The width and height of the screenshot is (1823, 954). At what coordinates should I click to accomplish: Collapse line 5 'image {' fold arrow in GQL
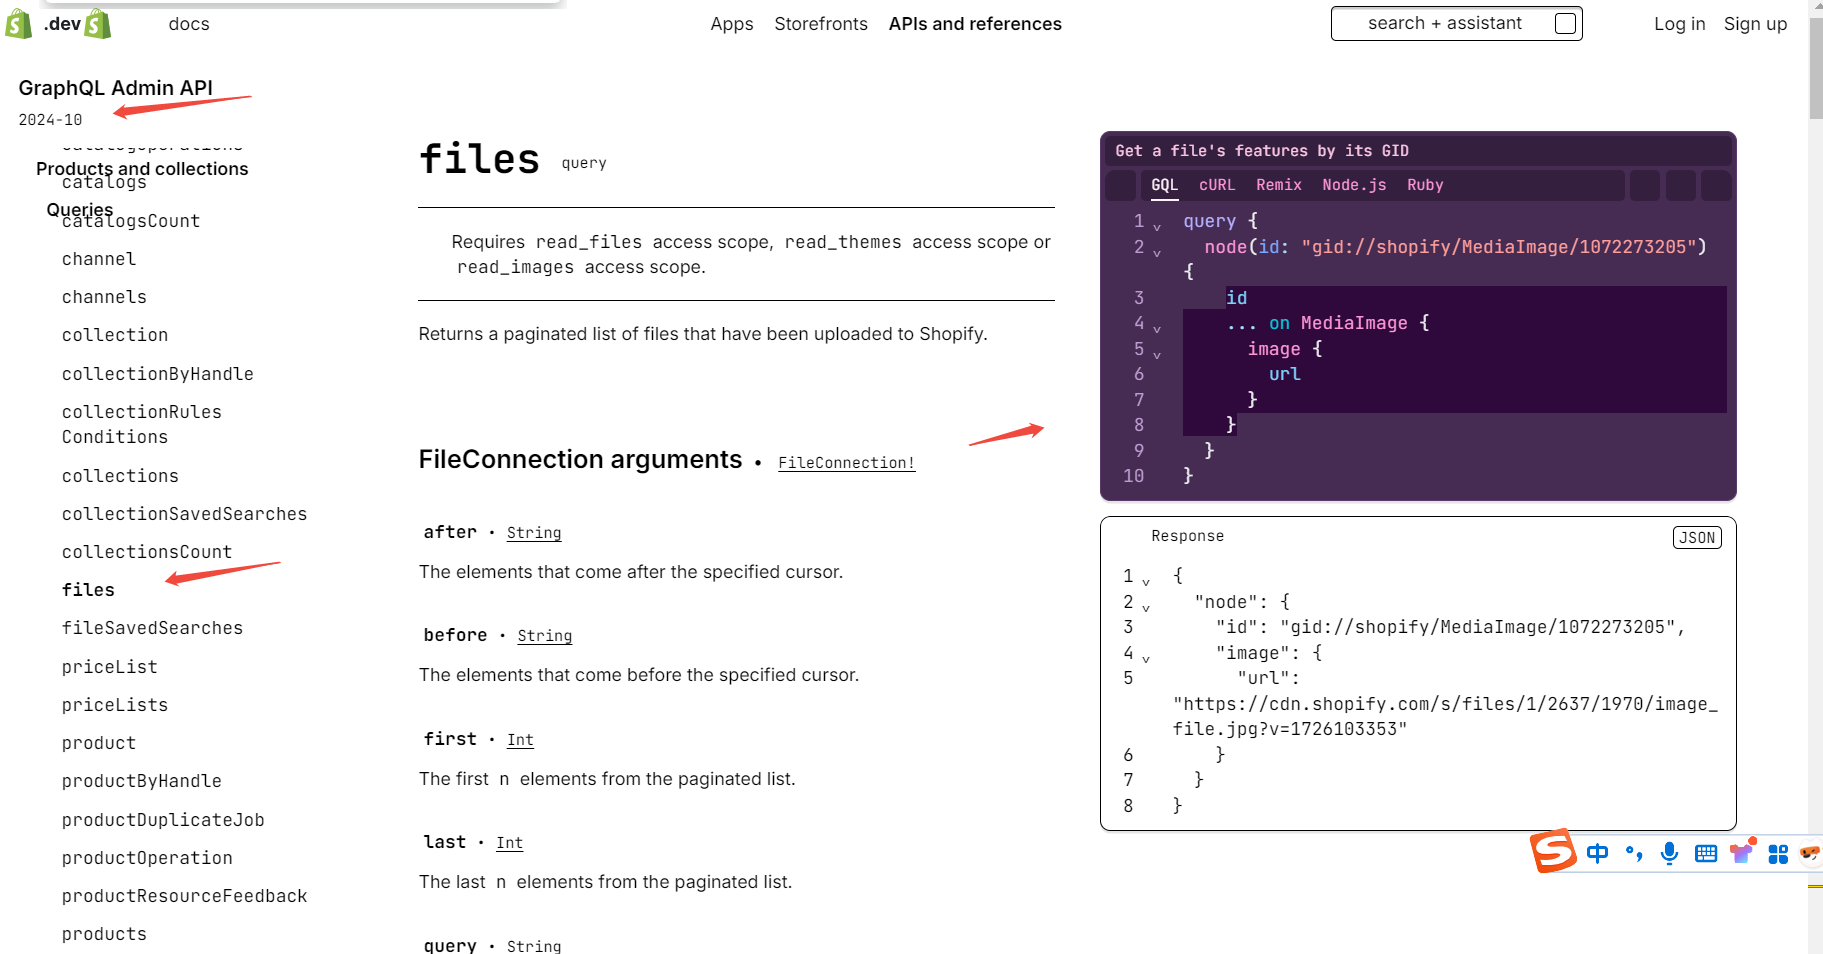[x=1157, y=354]
